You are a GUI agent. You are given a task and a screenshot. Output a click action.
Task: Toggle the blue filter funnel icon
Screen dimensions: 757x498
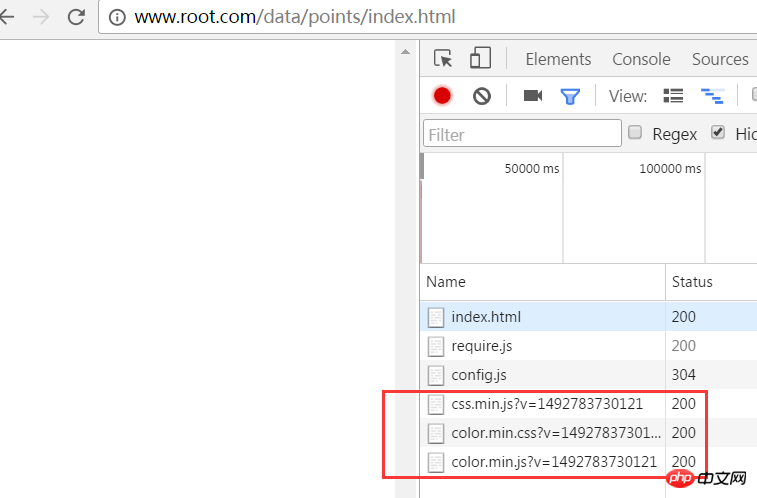[570, 96]
